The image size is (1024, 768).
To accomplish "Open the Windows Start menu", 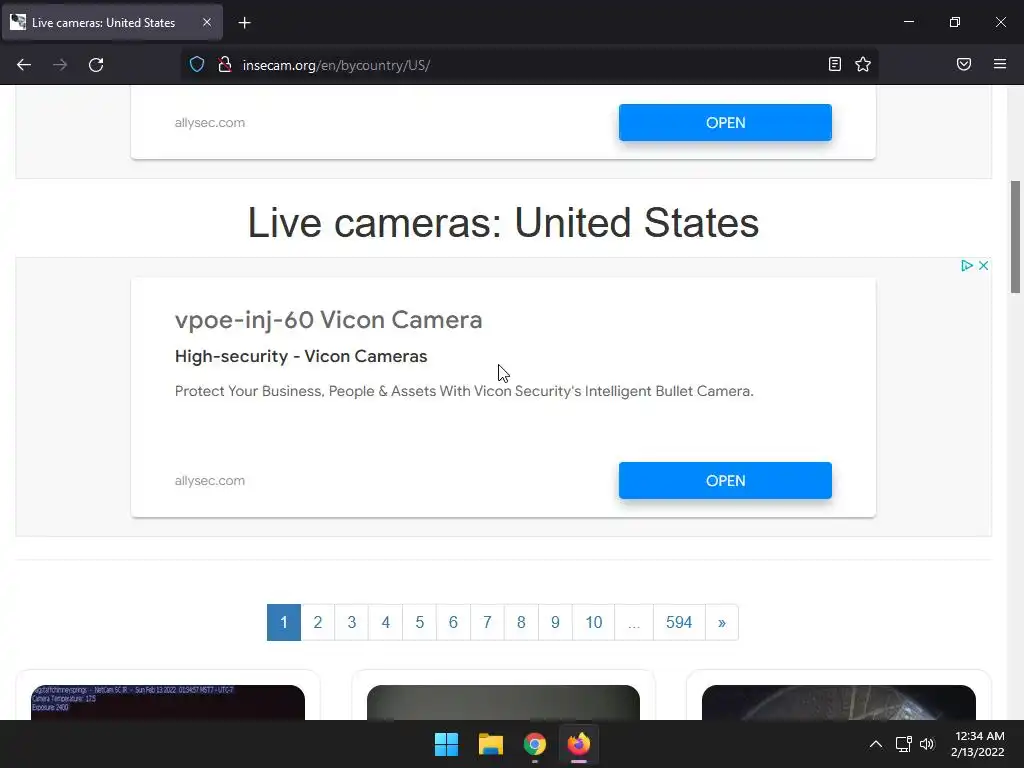I will (447, 744).
